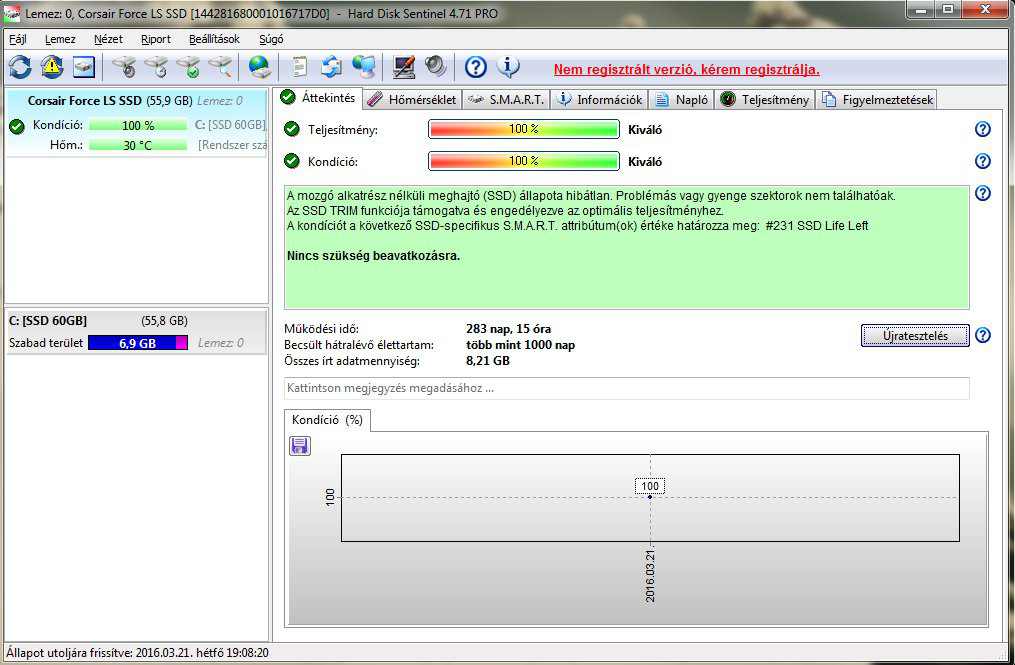
Task: Click the disk with magnifier toolbar icon
Action: point(220,67)
